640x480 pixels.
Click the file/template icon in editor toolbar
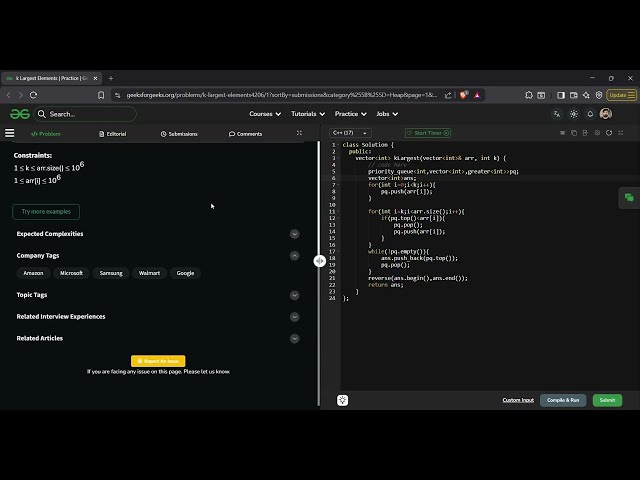(585, 133)
